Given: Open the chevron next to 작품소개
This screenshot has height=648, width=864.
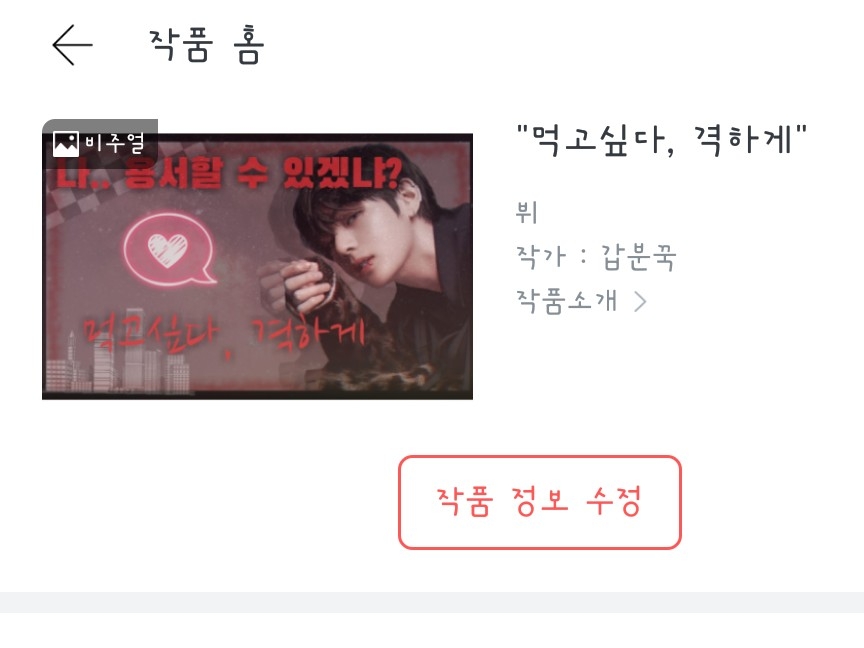Looking at the screenshot, I should point(640,302).
